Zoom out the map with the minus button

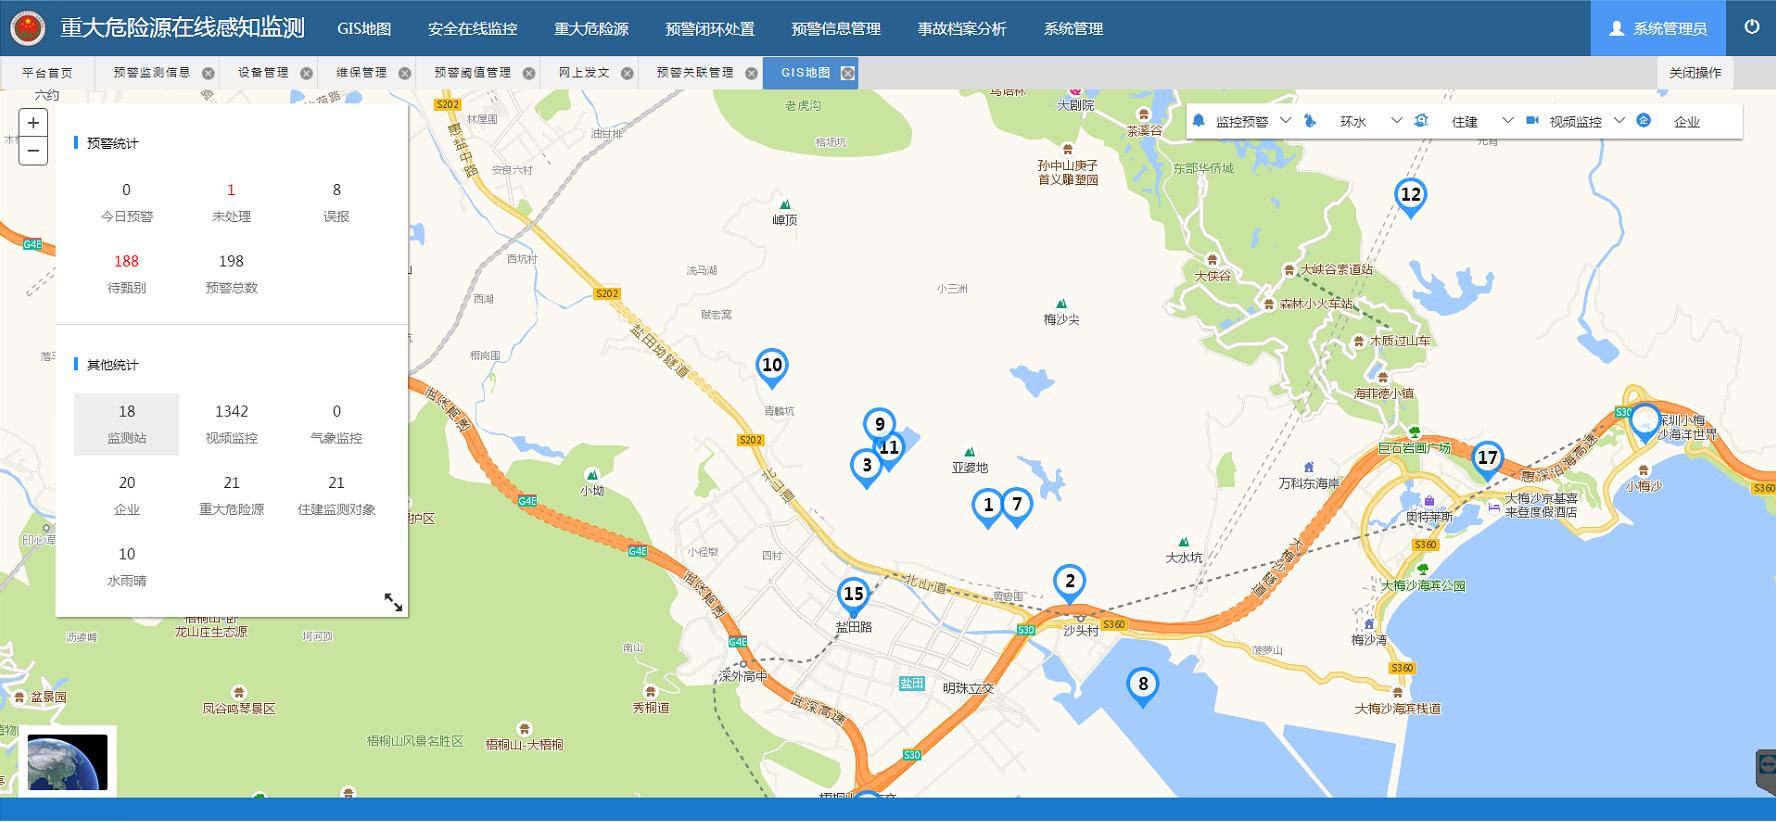[x=33, y=151]
